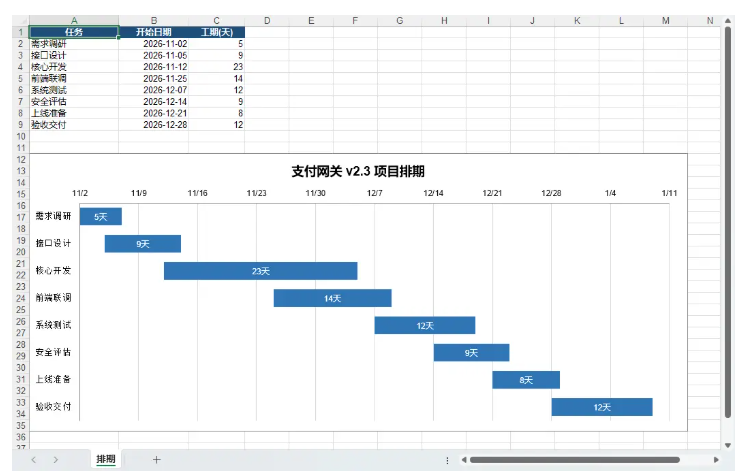Go to previous sheet arrow

pos(33,460)
